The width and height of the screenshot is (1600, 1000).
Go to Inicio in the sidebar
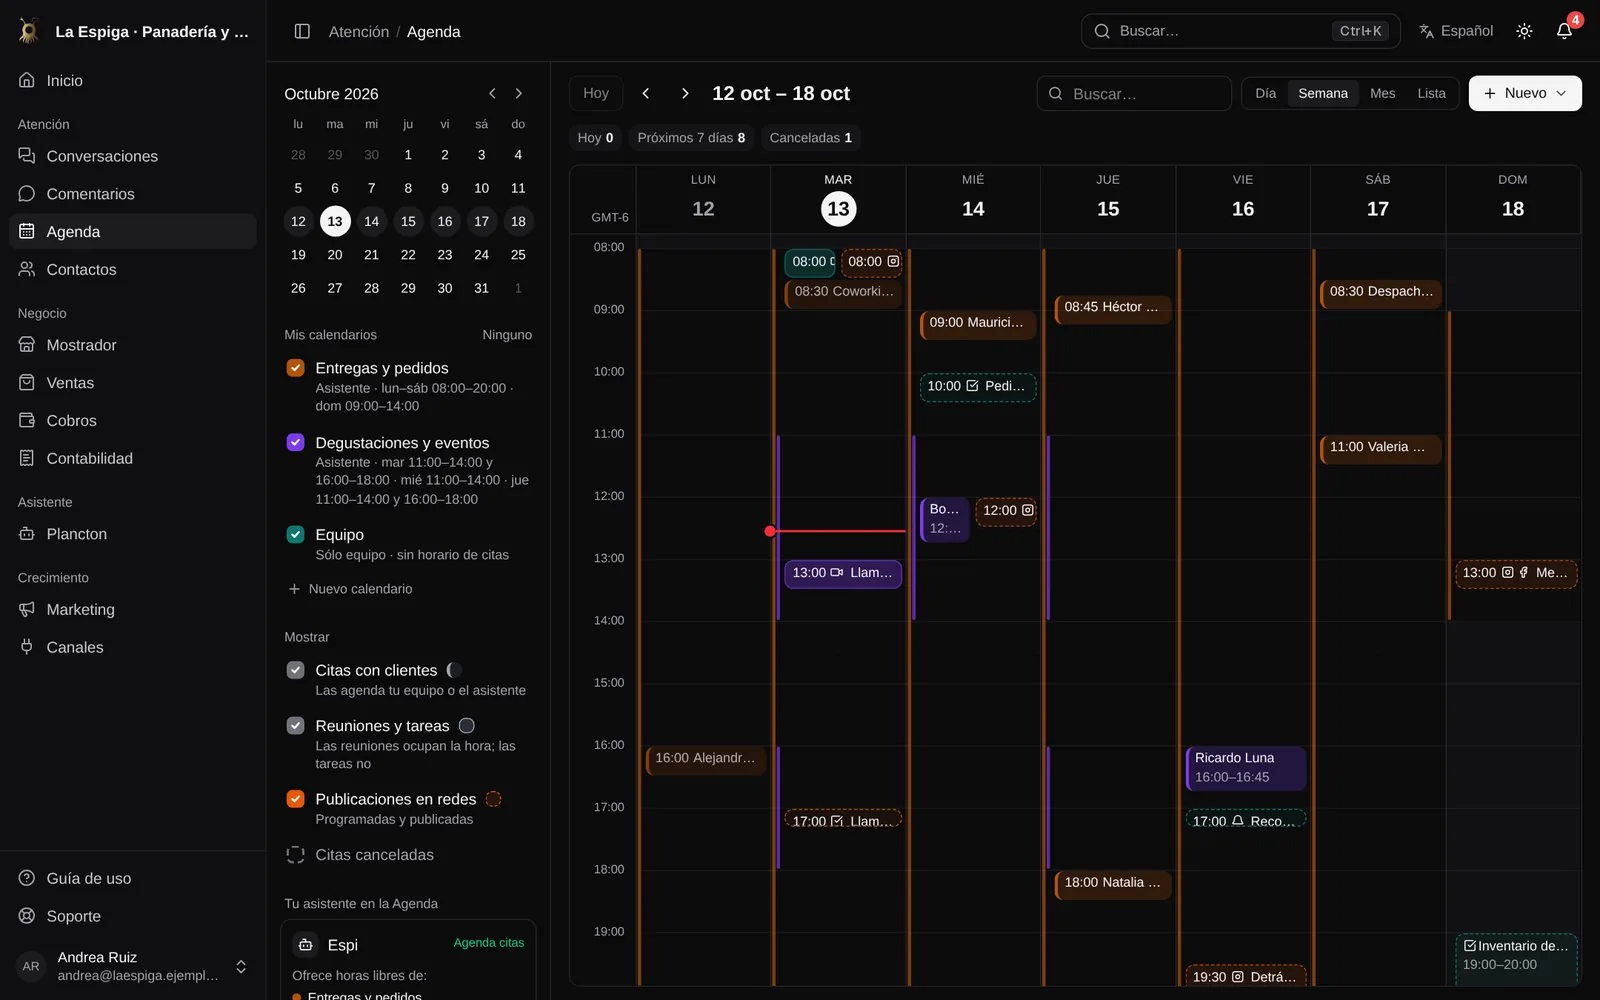tap(132, 80)
